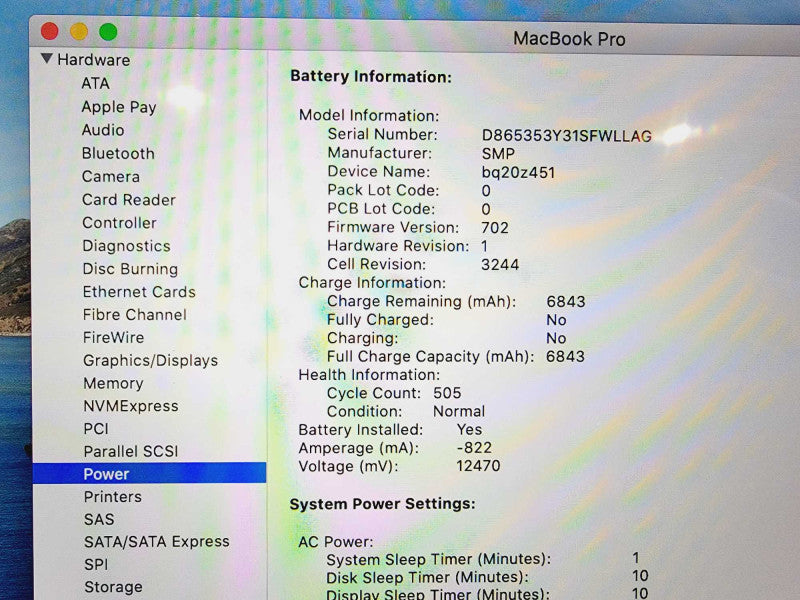Click the voltage value 12470
This screenshot has width=800, height=600.
pos(478,465)
